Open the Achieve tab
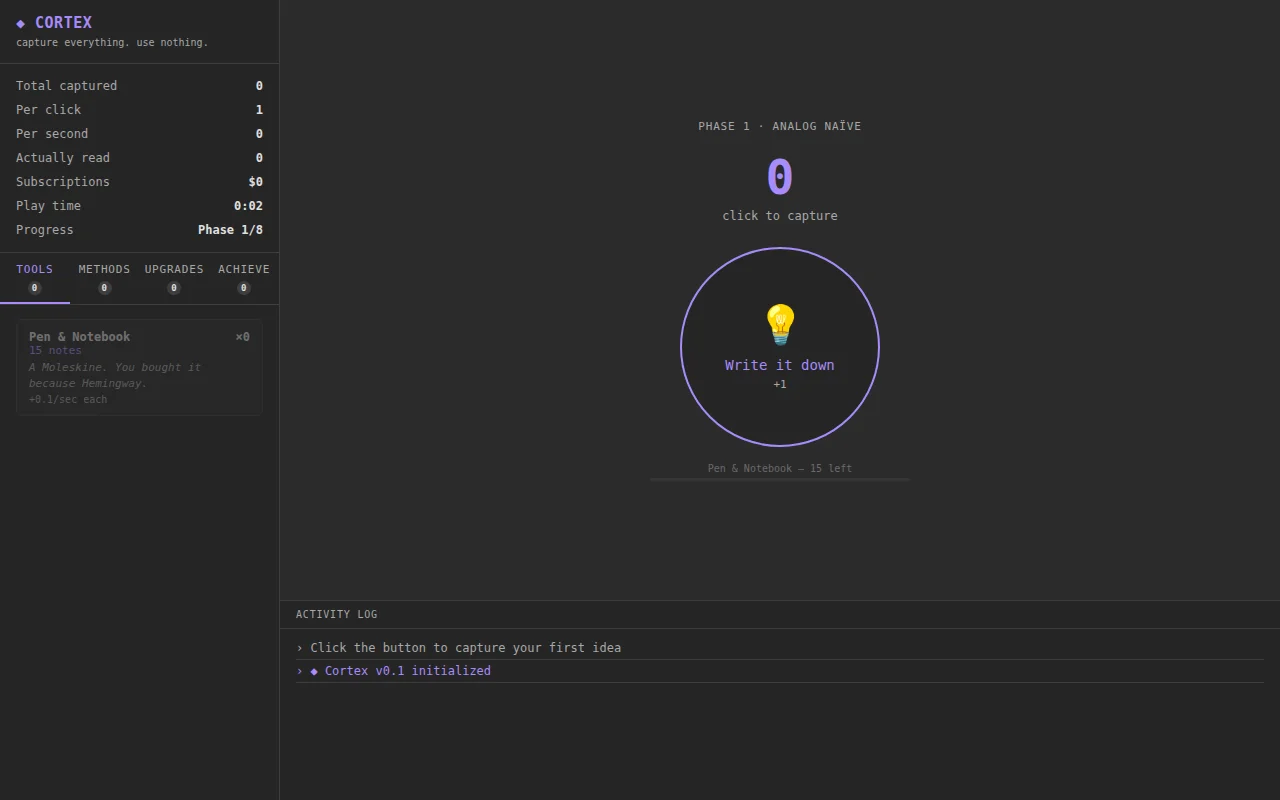Viewport: 1280px width, 800px height. 244,278
